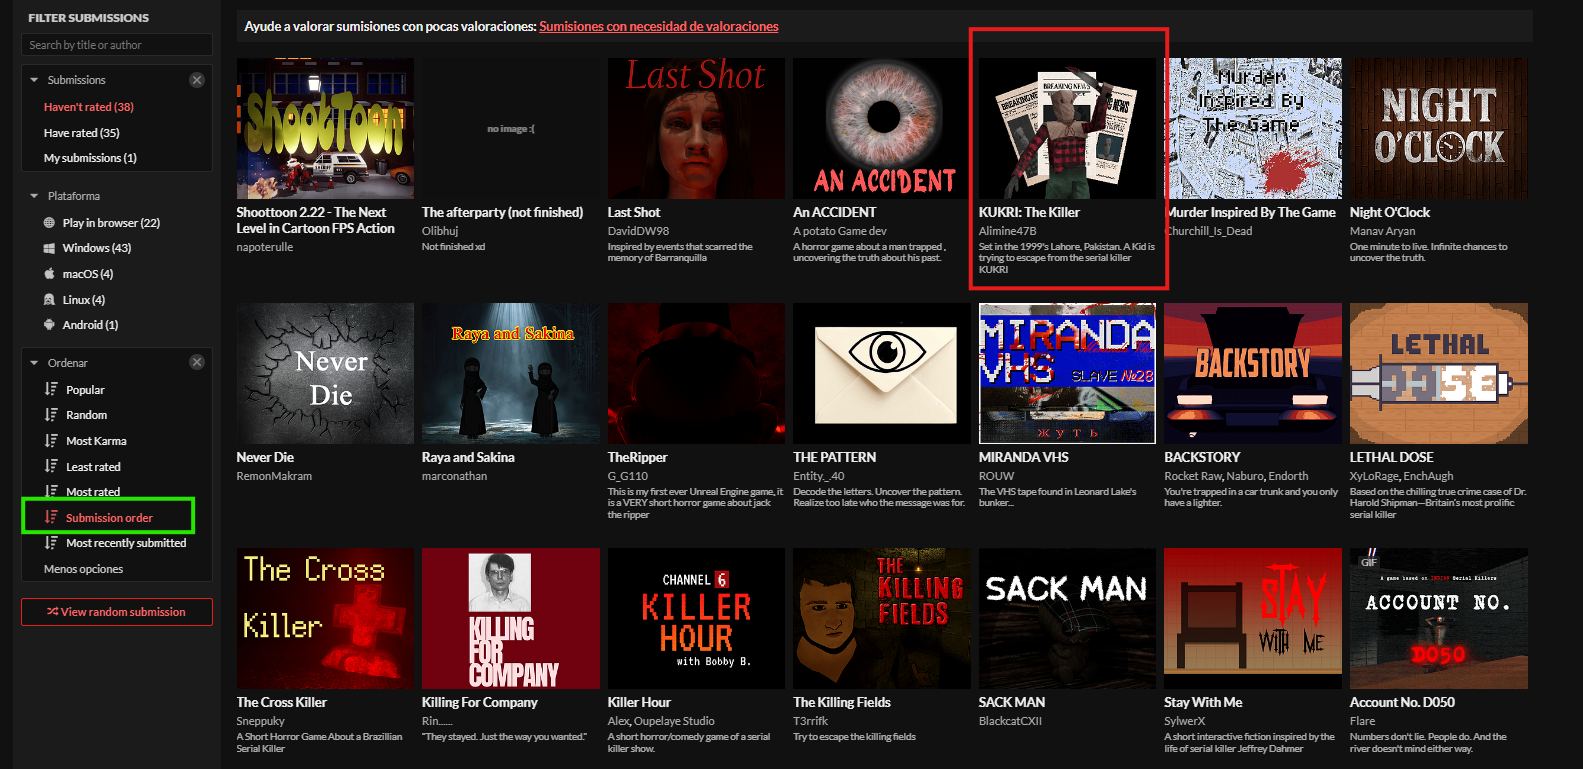Open the An ACCIDENT eye thumbnail
This screenshot has width=1583, height=769.
point(882,128)
